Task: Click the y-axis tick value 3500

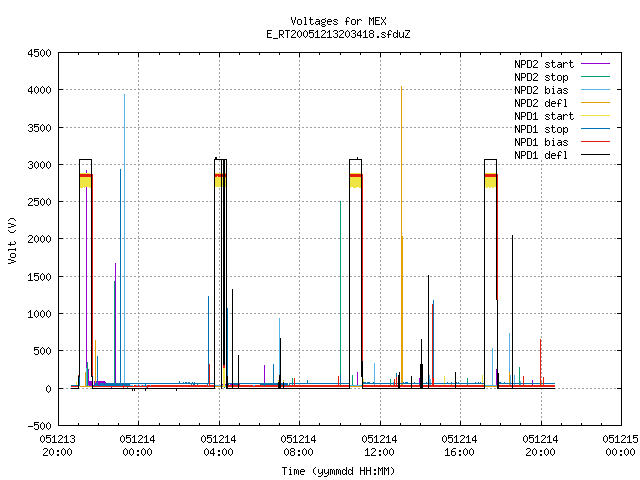Action: tap(39, 128)
